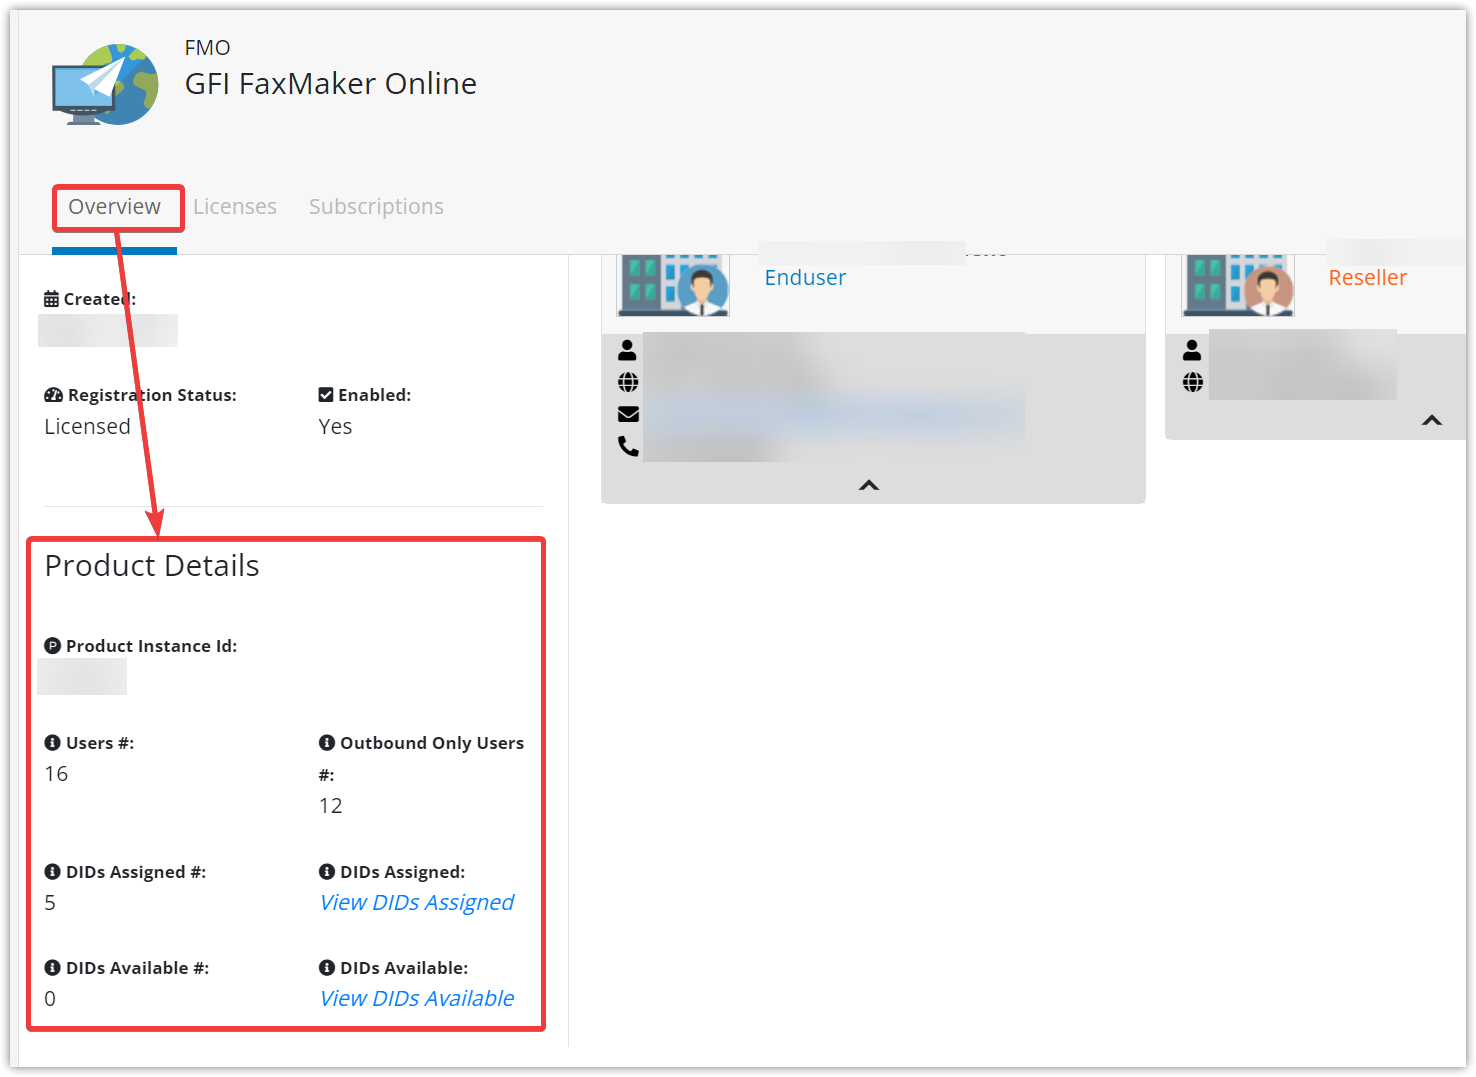Click the calendar icon beside Created
This screenshot has height=1077, width=1476.
[51, 299]
